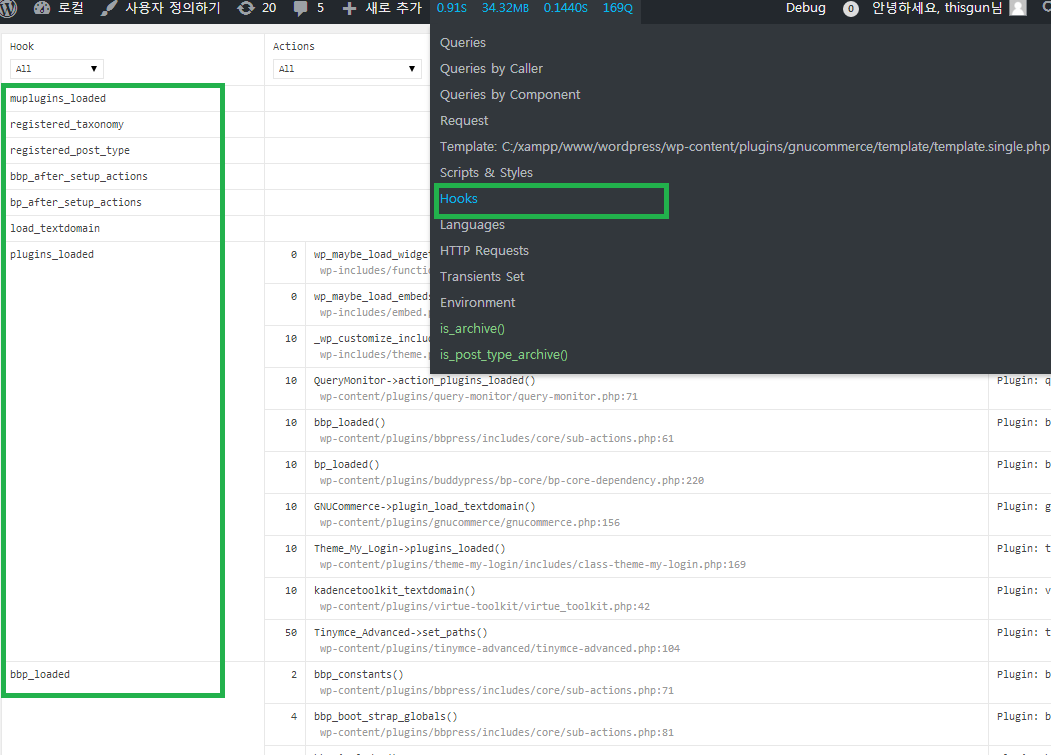1051x755 pixels.
Task: Open the Environment menu item
Action: coord(477,303)
